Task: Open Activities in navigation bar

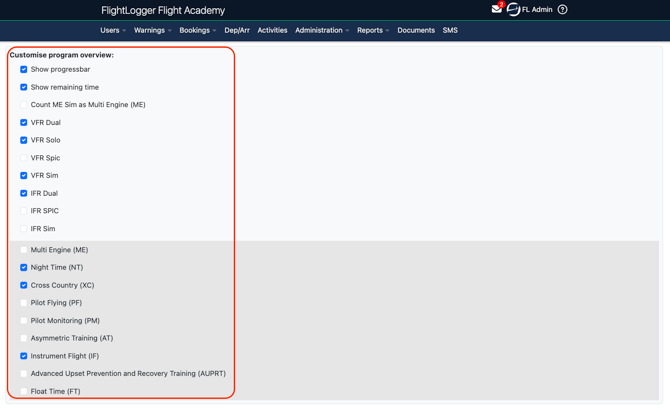Action: point(272,30)
